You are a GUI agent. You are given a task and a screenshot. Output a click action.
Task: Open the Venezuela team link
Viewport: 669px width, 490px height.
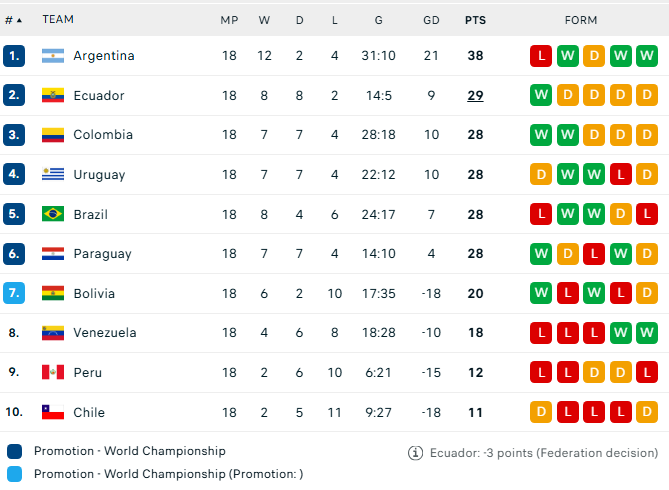click(104, 333)
